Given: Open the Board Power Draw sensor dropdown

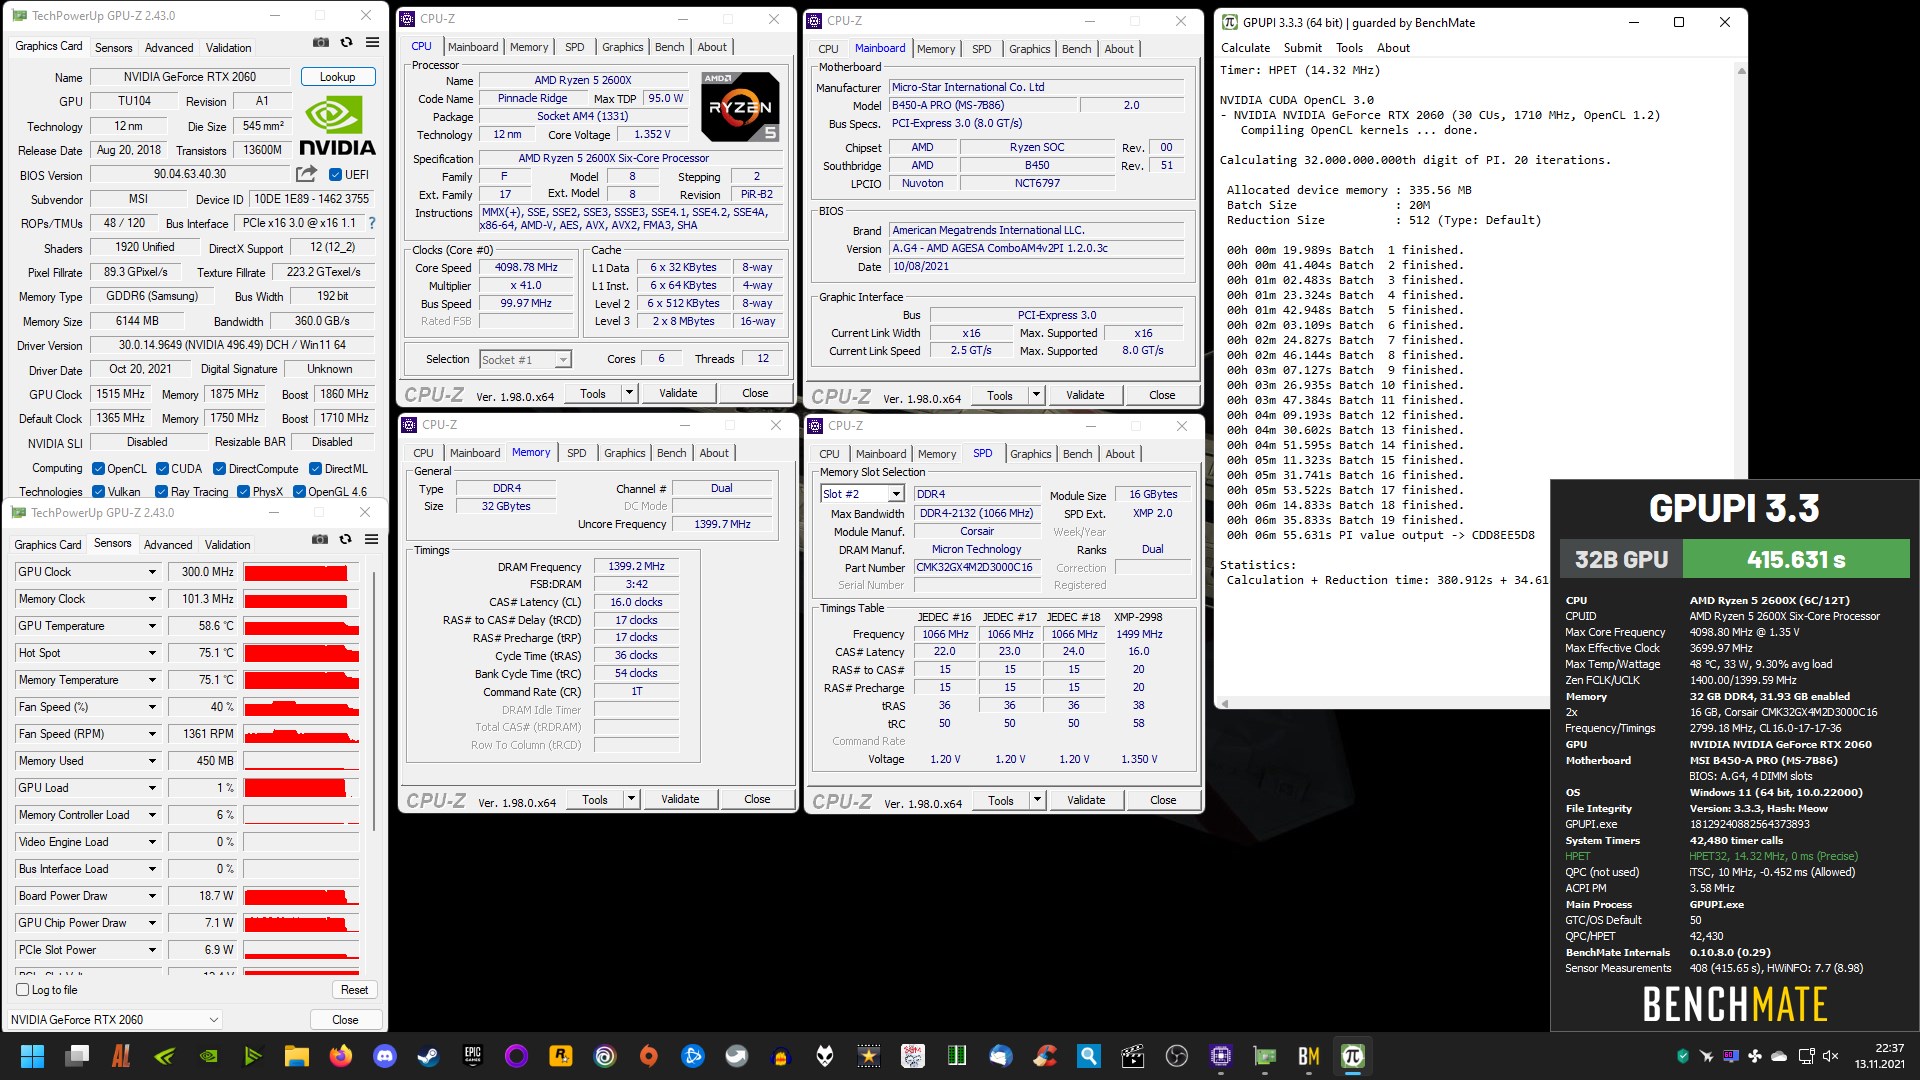Looking at the screenshot, I should tap(152, 896).
